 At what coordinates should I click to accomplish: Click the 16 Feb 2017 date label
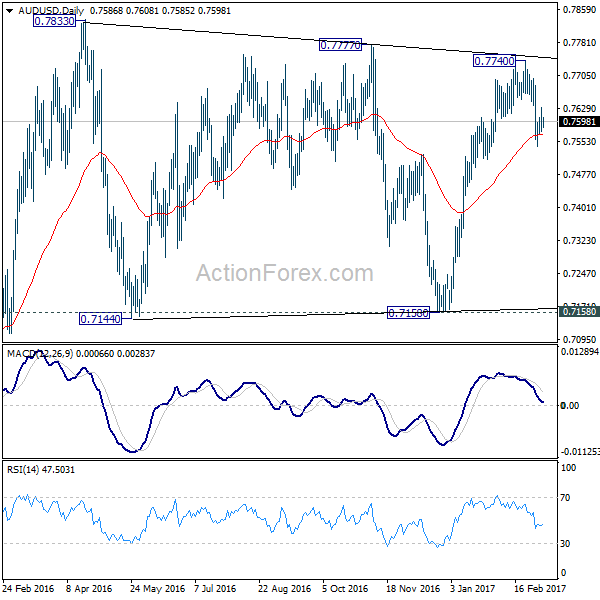click(540, 588)
